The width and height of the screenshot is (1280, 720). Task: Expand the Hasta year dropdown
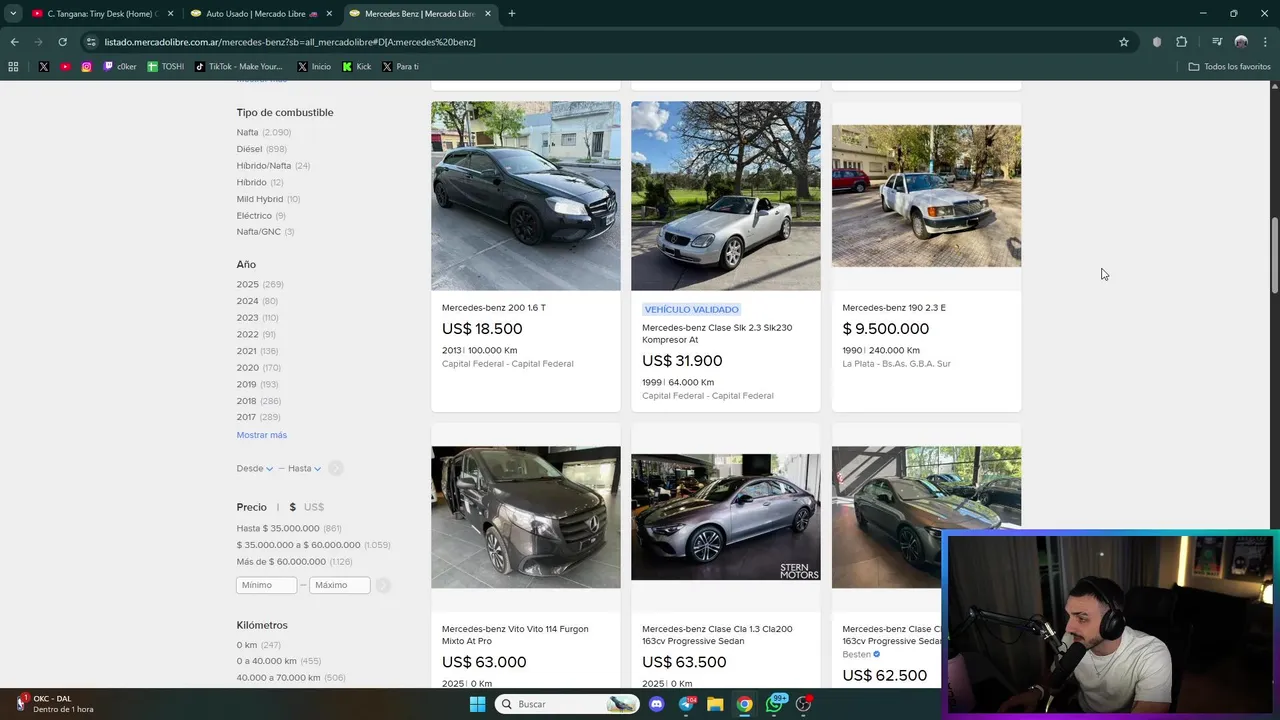click(305, 468)
